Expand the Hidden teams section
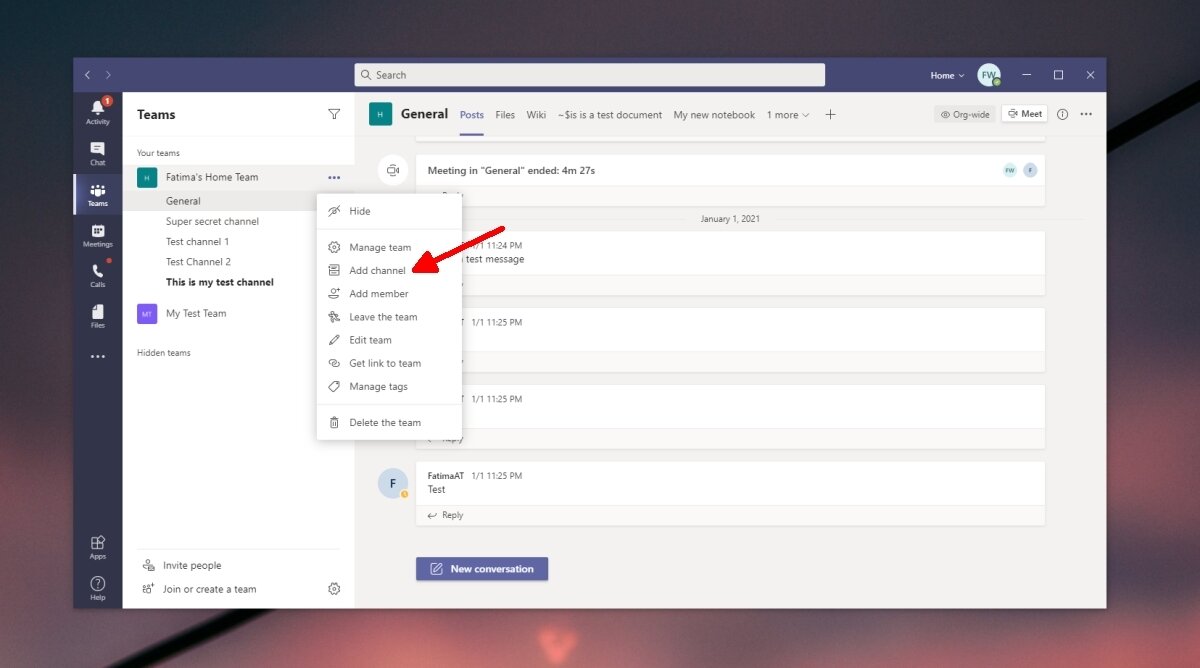Screen dimensions: 1200x668 (x=163, y=352)
